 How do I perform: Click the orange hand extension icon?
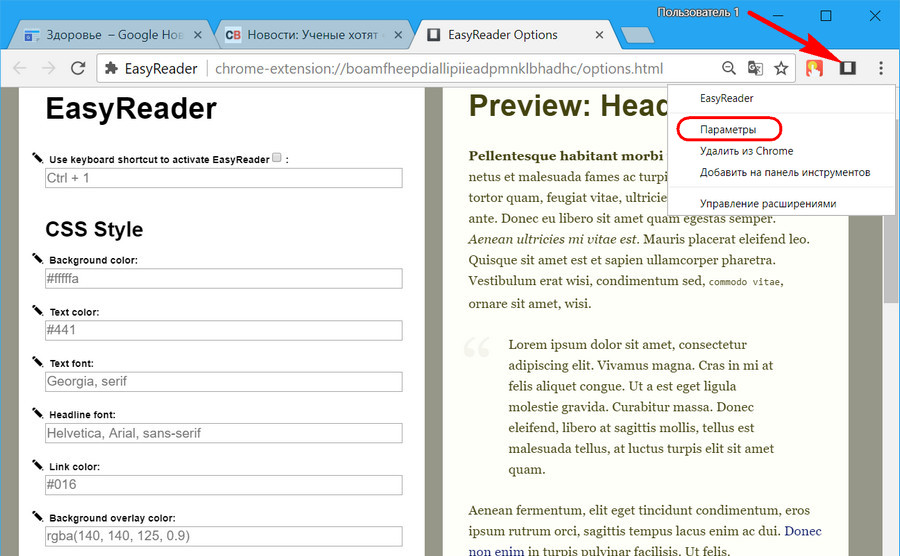coord(814,68)
